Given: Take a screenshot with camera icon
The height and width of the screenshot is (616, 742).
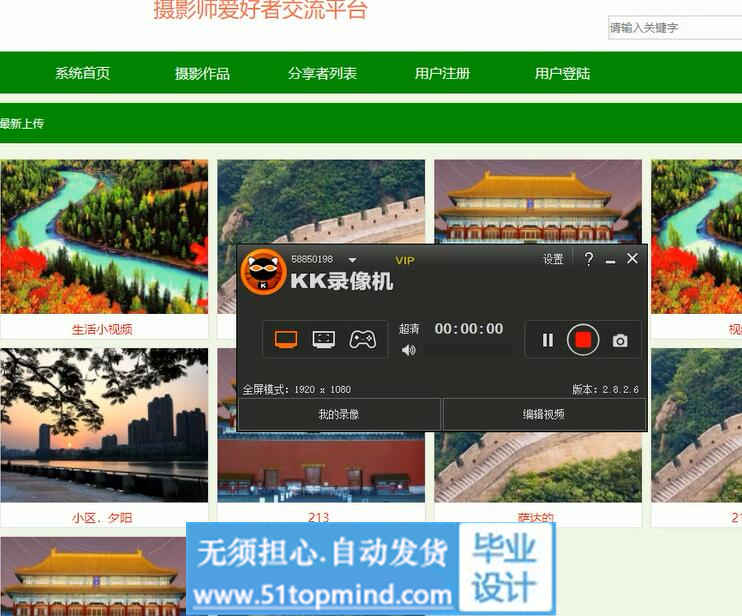Looking at the screenshot, I should click(x=620, y=341).
